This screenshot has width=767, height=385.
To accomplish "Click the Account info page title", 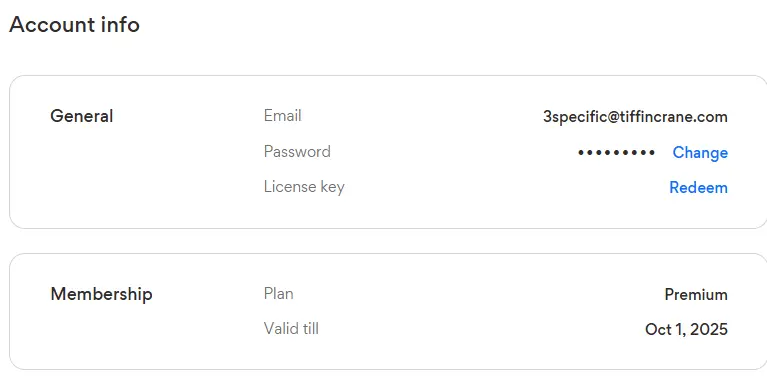I will coord(74,24).
